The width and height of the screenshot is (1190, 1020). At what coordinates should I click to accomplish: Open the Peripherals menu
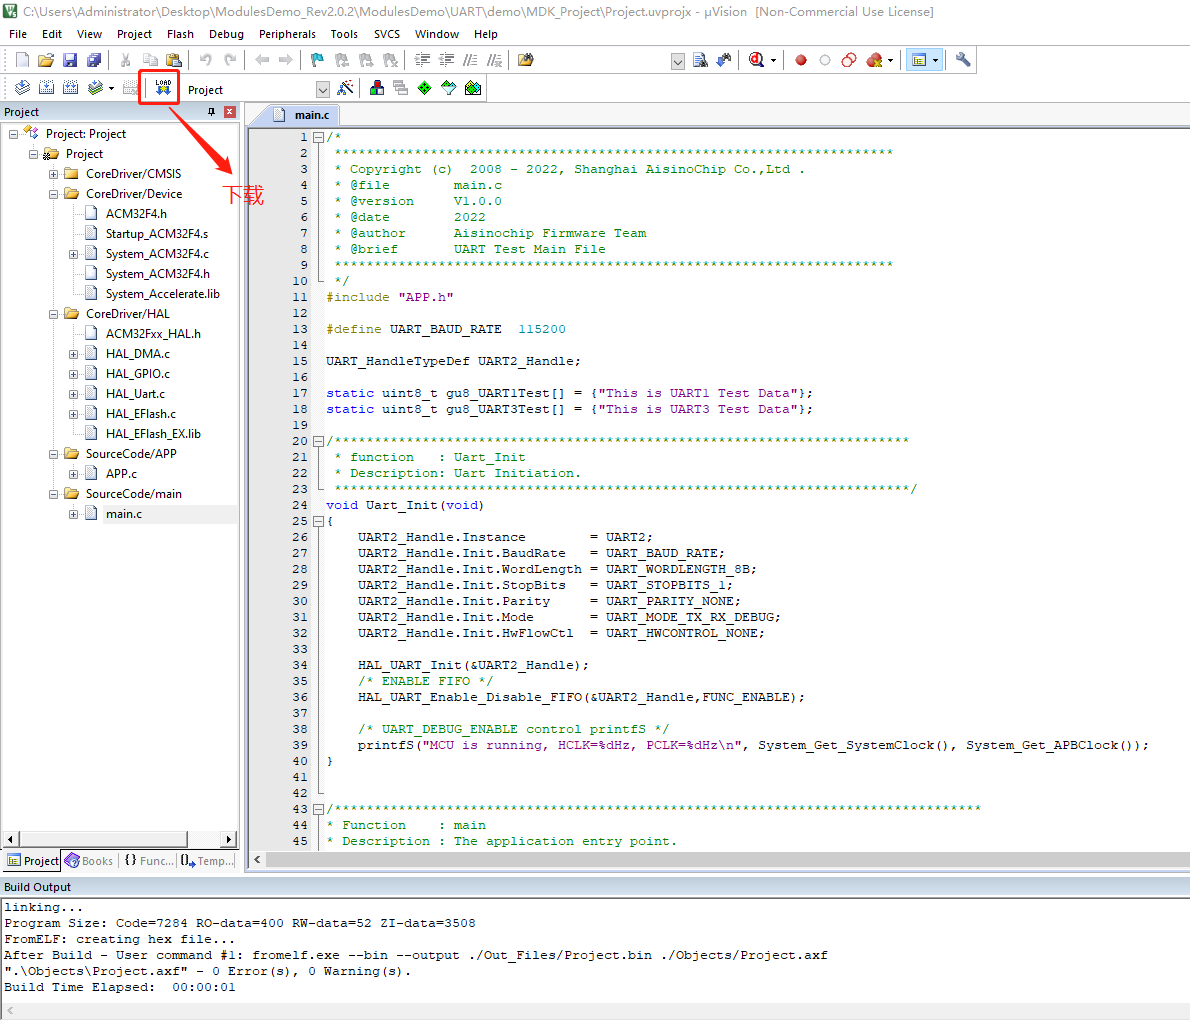coord(287,34)
